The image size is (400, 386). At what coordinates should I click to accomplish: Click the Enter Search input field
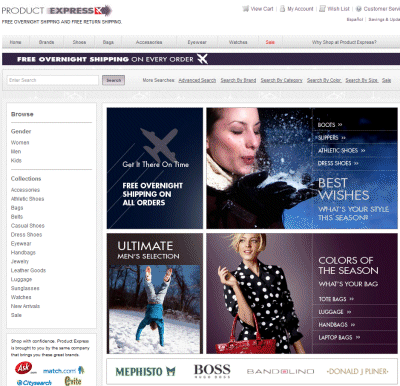[53, 80]
